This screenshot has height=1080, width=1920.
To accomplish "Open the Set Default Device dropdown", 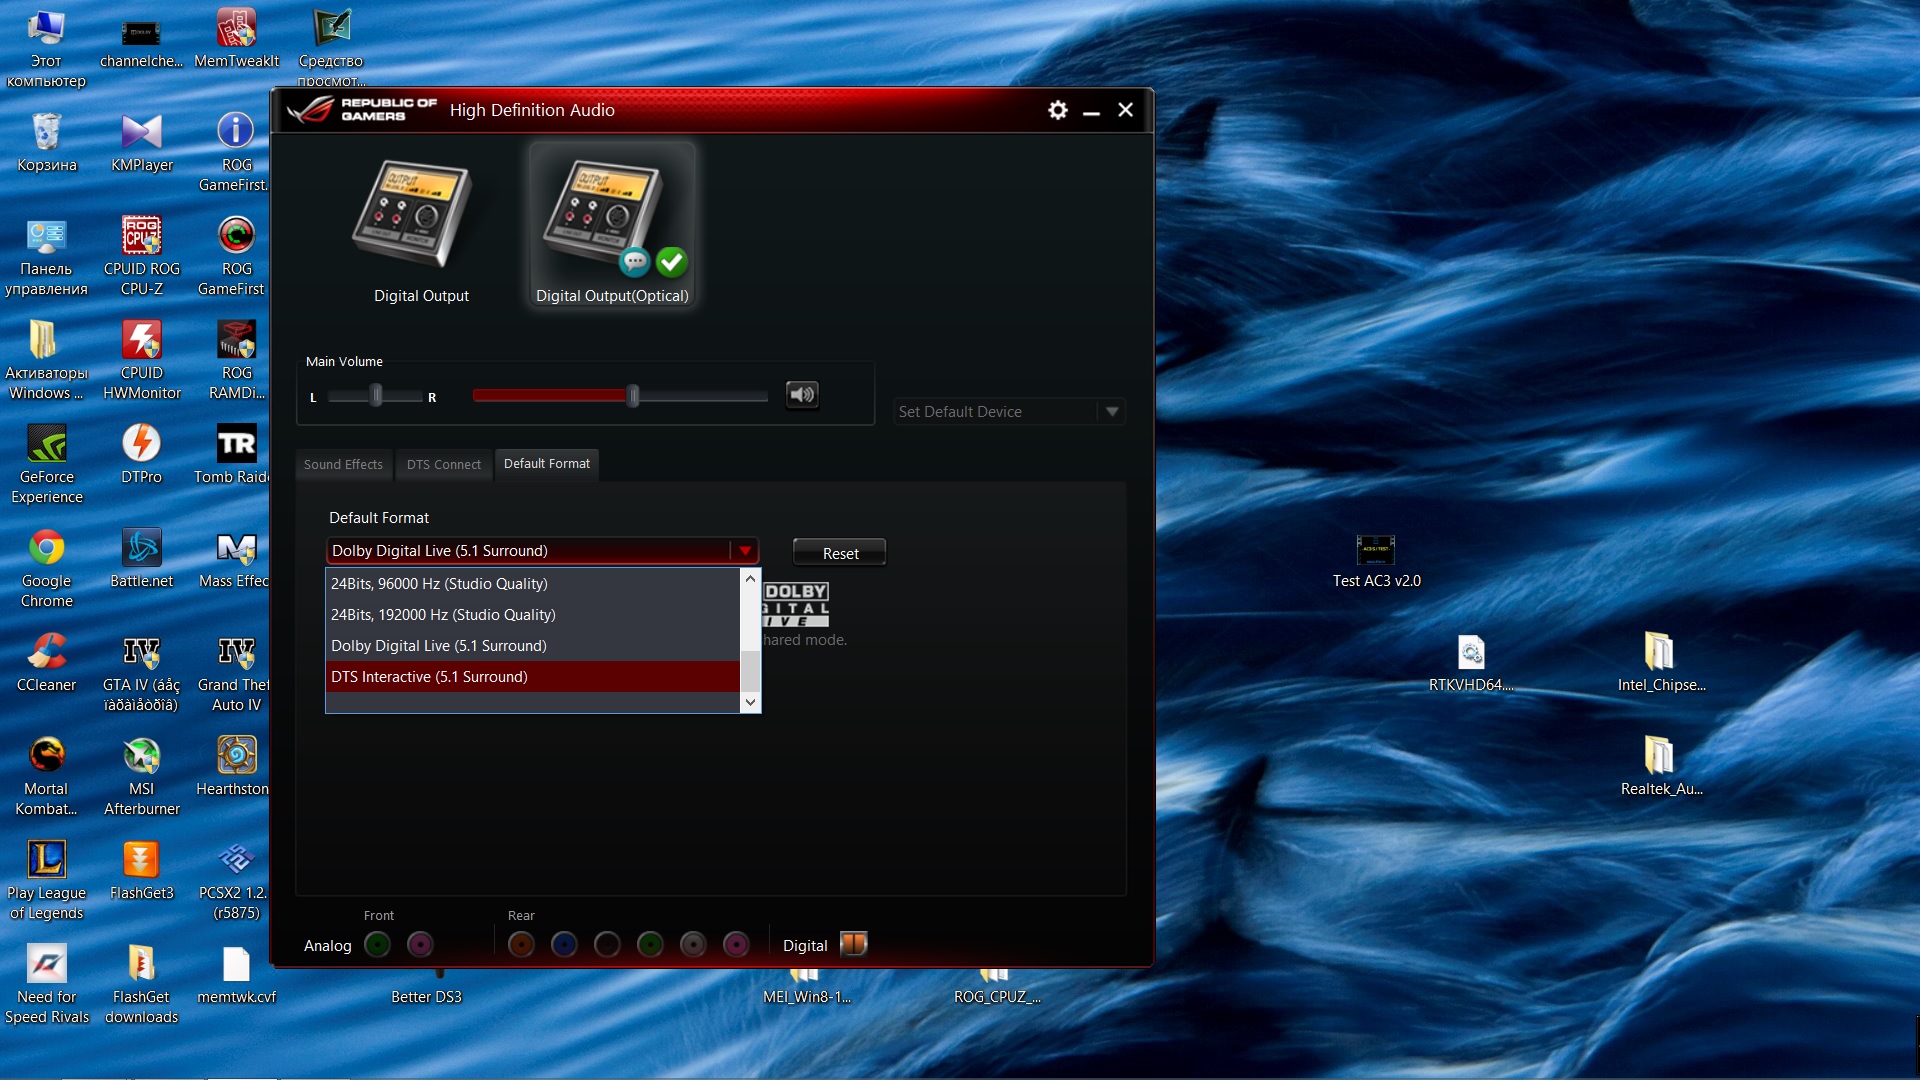I will point(1113,411).
